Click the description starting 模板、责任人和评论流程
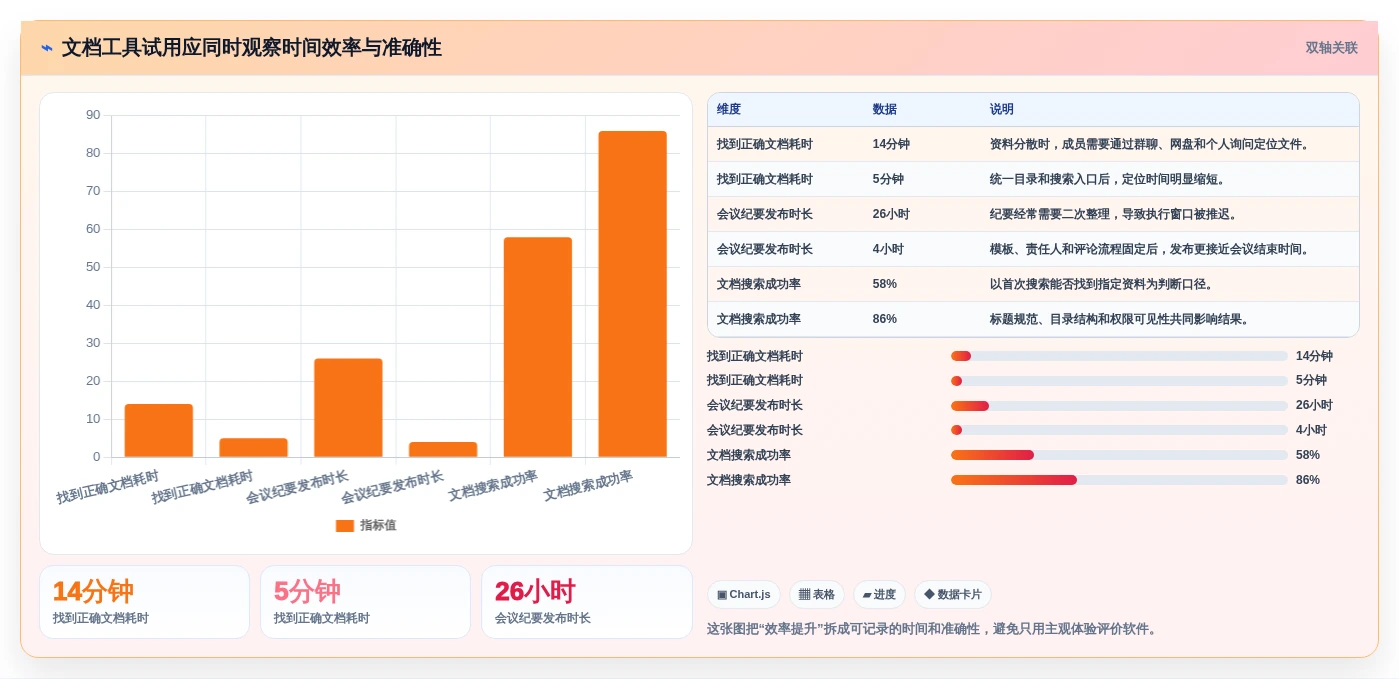1399x679 pixels. 1150,250
